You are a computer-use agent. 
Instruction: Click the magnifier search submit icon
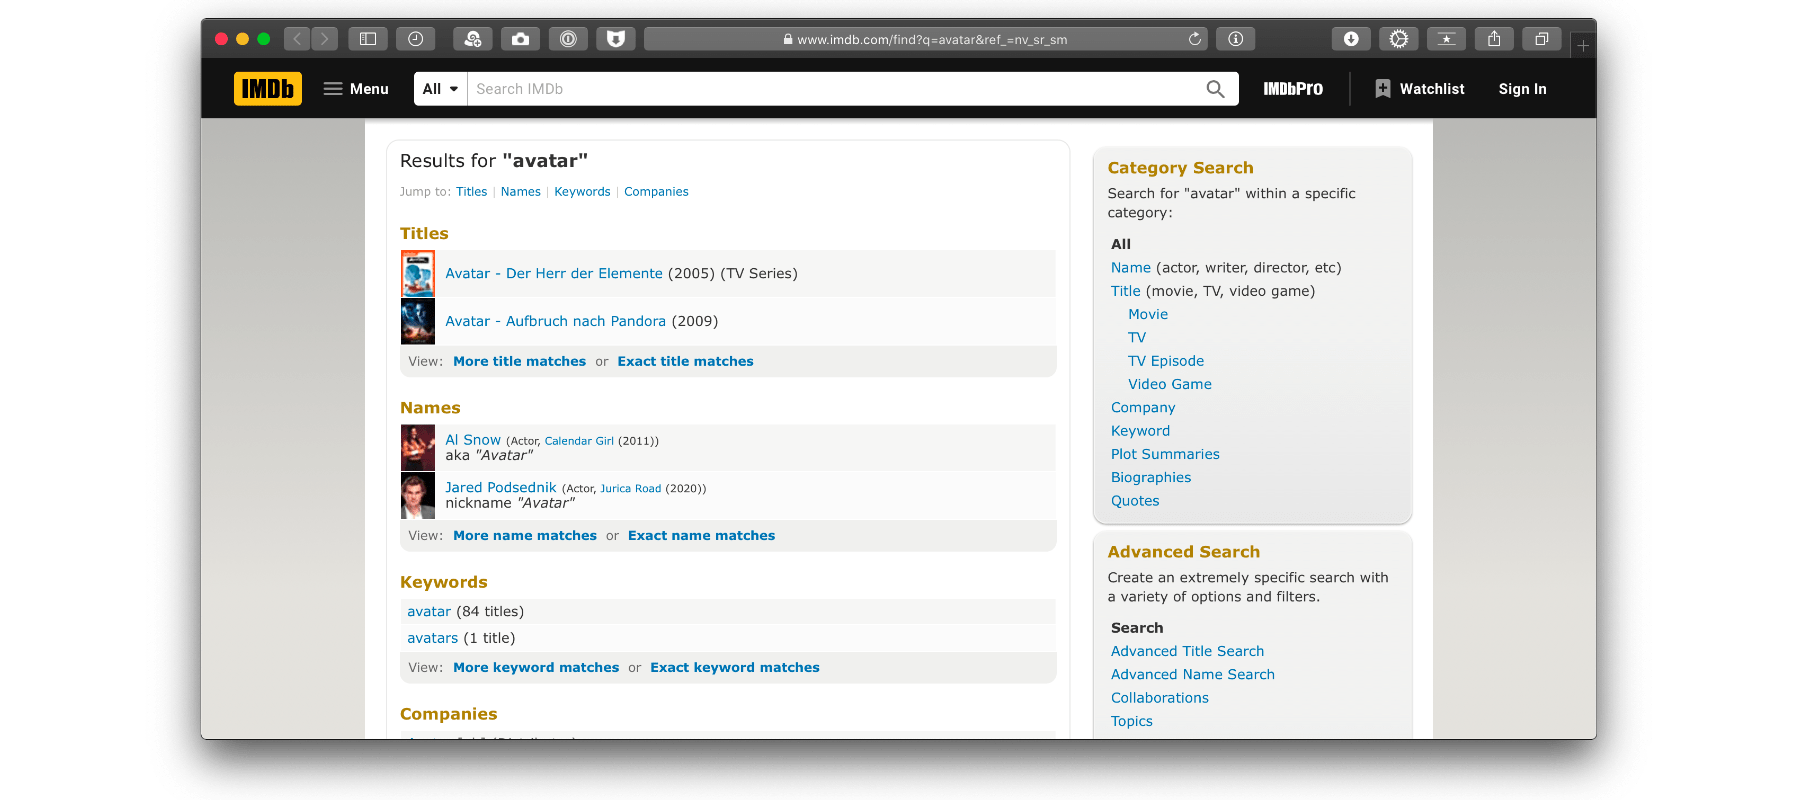point(1215,89)
